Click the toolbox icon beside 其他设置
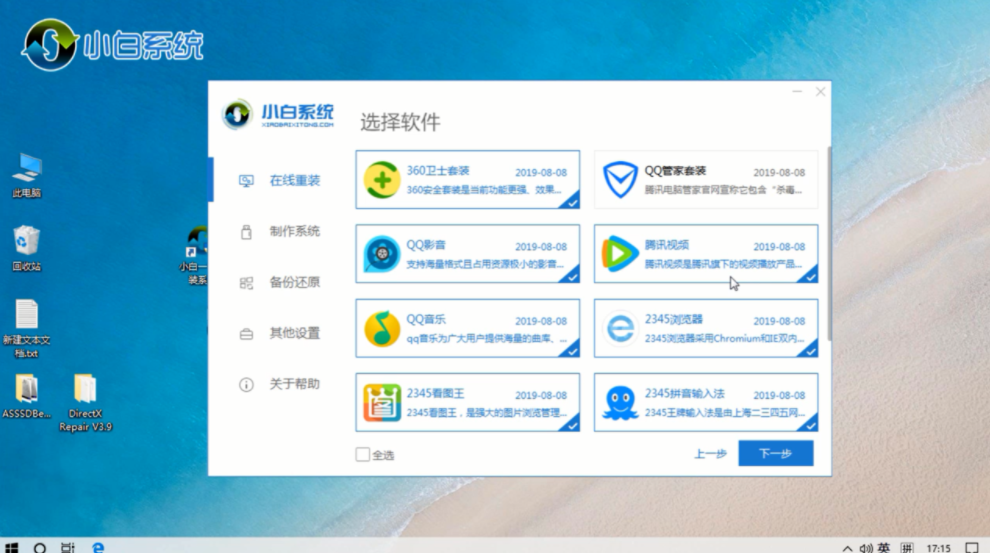 [246, 333]
